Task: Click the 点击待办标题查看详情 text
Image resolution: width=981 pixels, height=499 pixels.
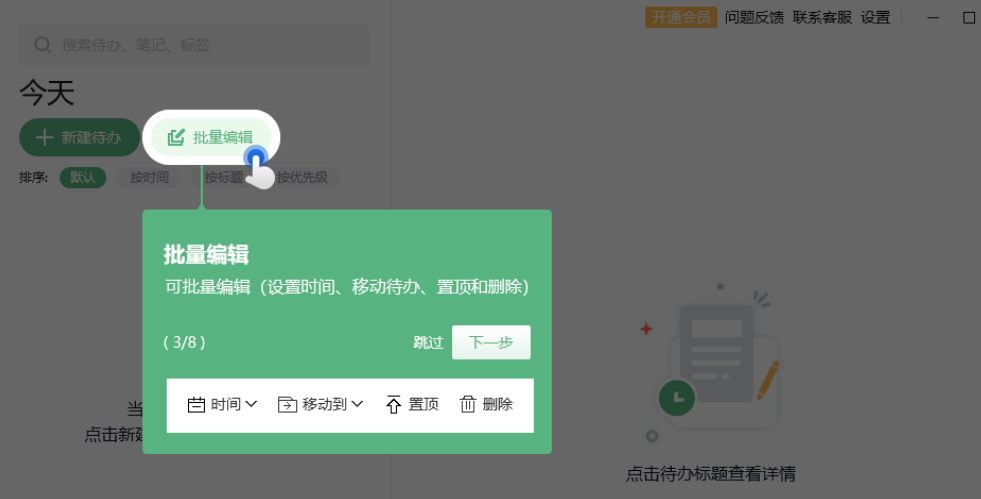Action: coord(711,474)
